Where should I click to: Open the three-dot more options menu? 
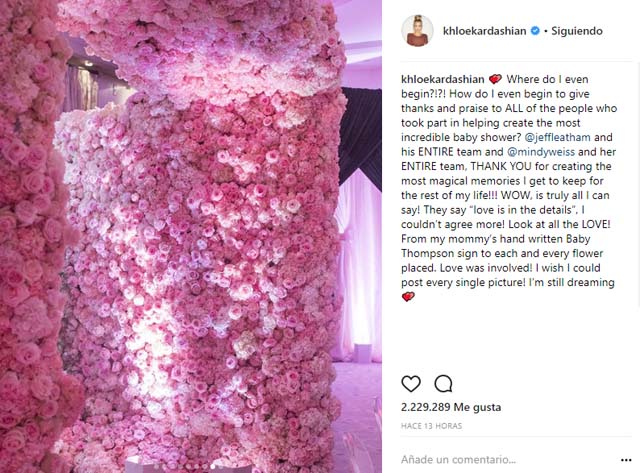tap(626, 460)
